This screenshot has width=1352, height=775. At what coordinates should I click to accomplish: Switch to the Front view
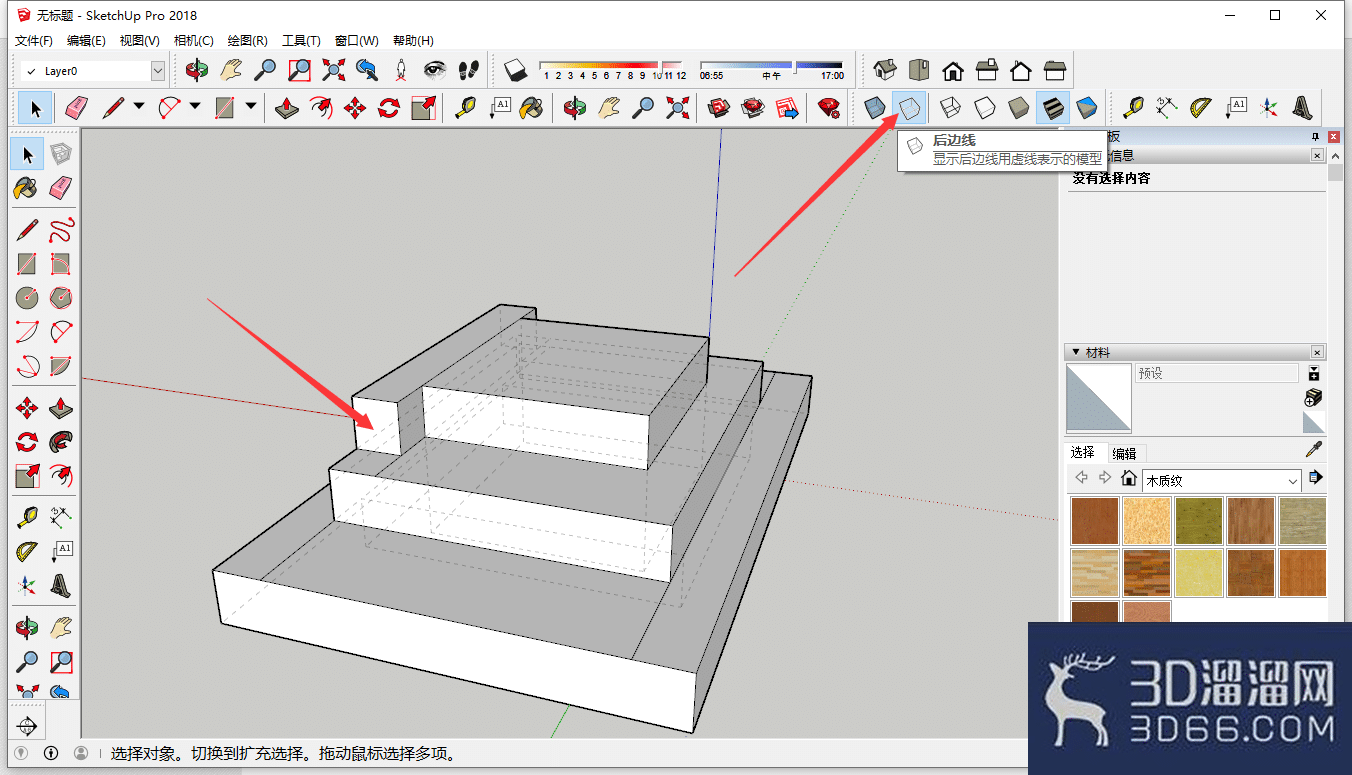click(953, 70)
